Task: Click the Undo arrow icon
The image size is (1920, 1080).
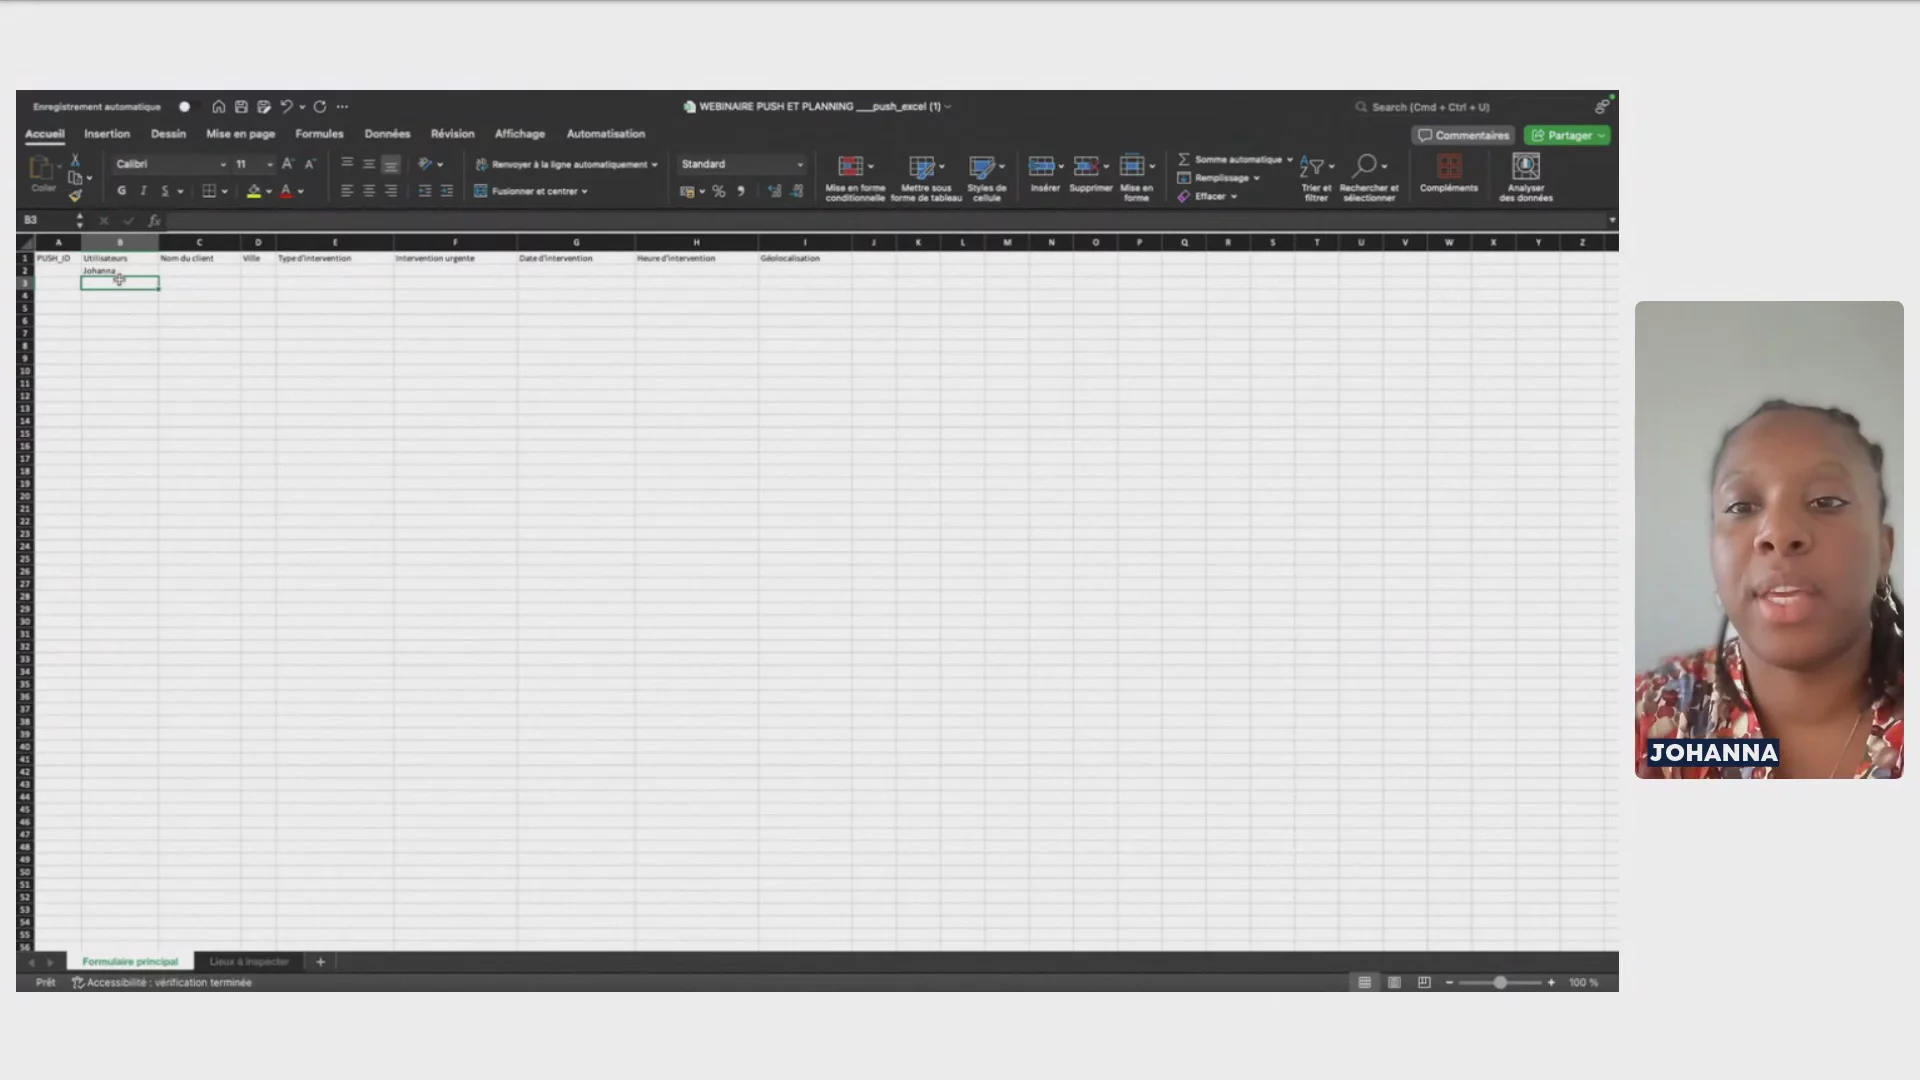Action: 286,107
